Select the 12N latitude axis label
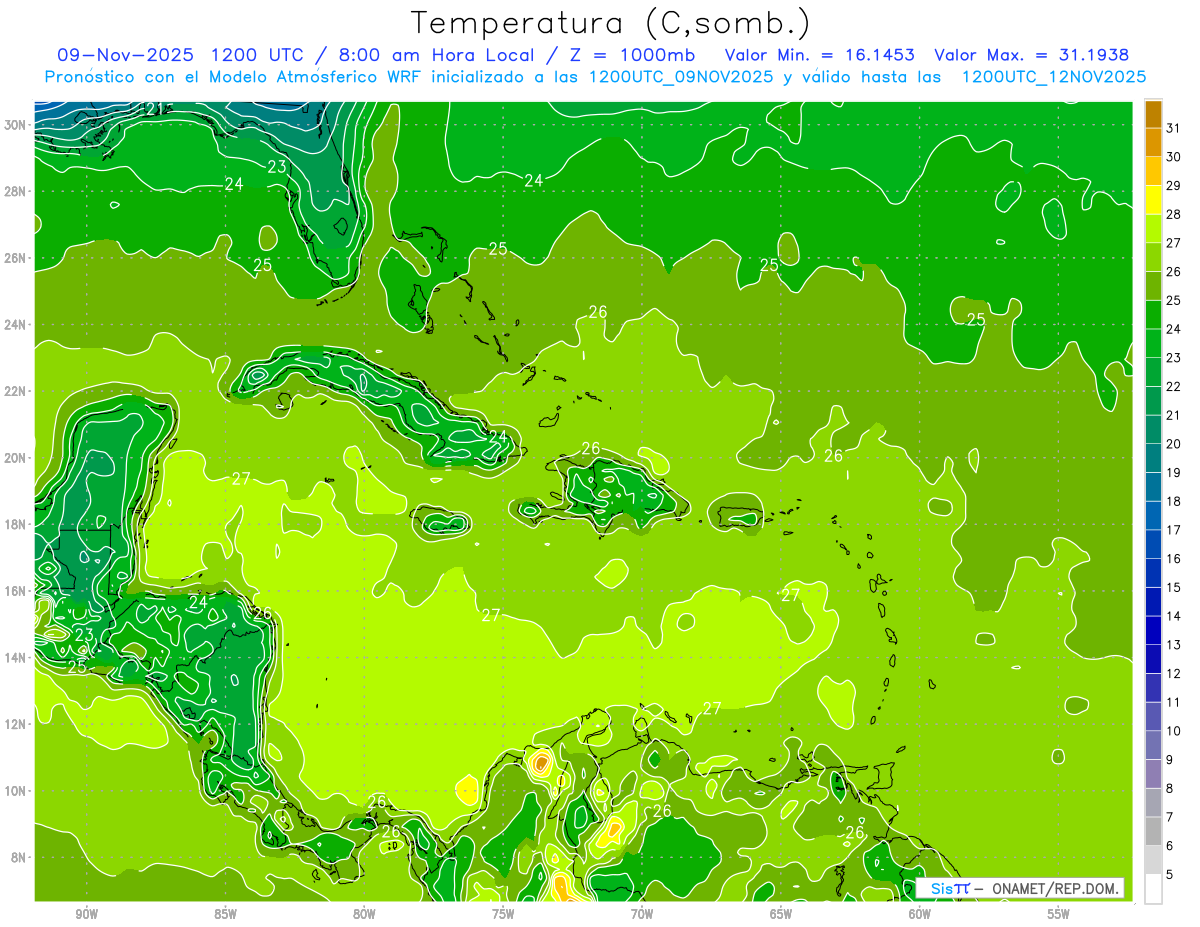Viewport: 1200px width, 927px height. pyautogui.click(x=15, y=724)
